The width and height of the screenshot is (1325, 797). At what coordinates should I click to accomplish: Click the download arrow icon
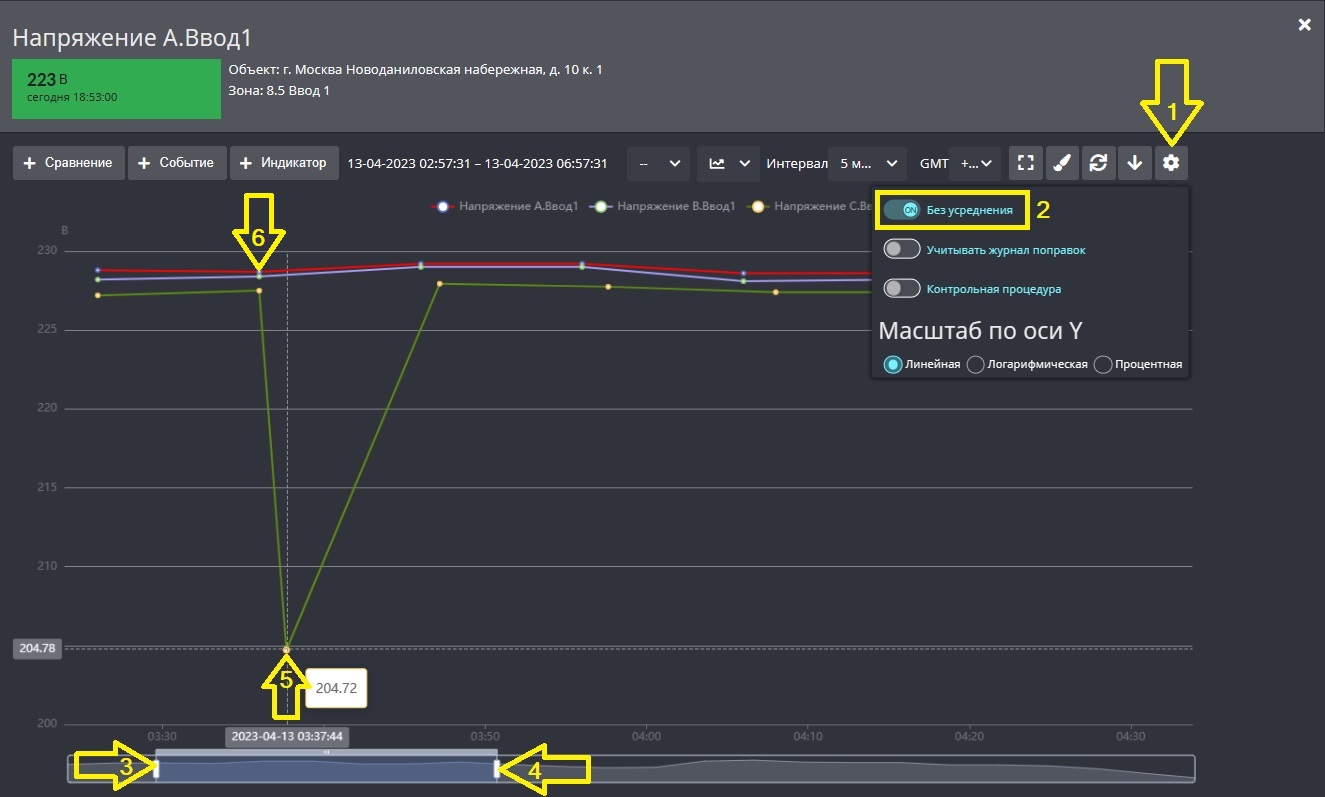coord(1135,163)
